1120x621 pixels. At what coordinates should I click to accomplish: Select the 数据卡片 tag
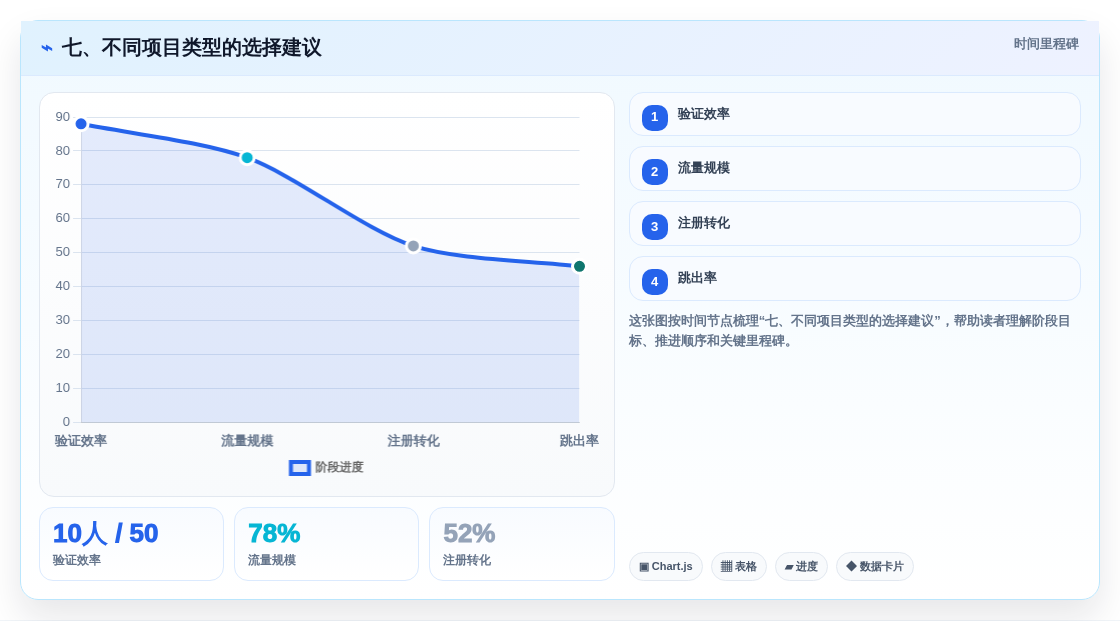click(875, 567)
